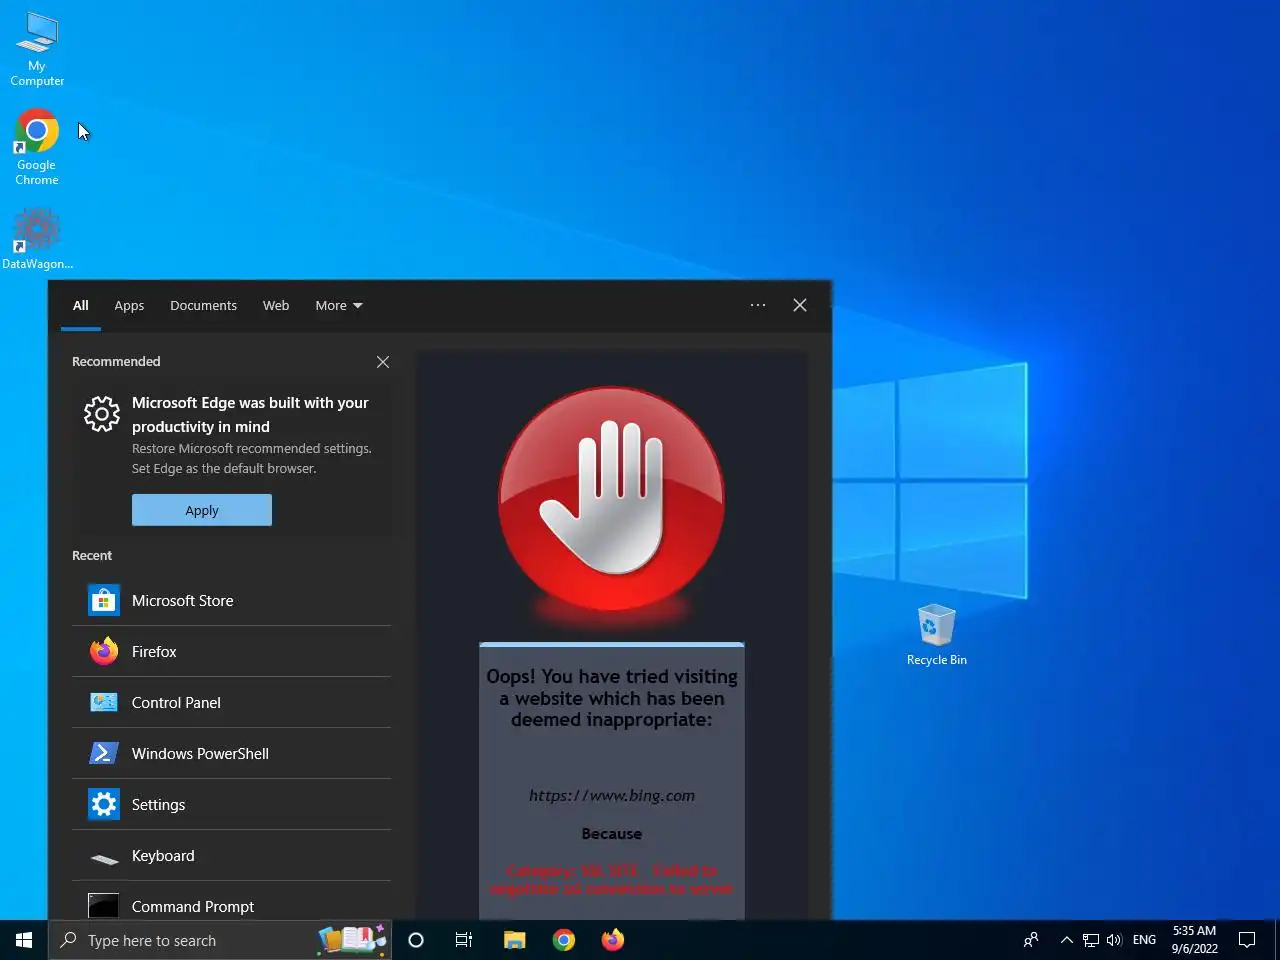
Task: Click the 'Oops! You have tried visiting' message
Action: (x=612, y=698)
